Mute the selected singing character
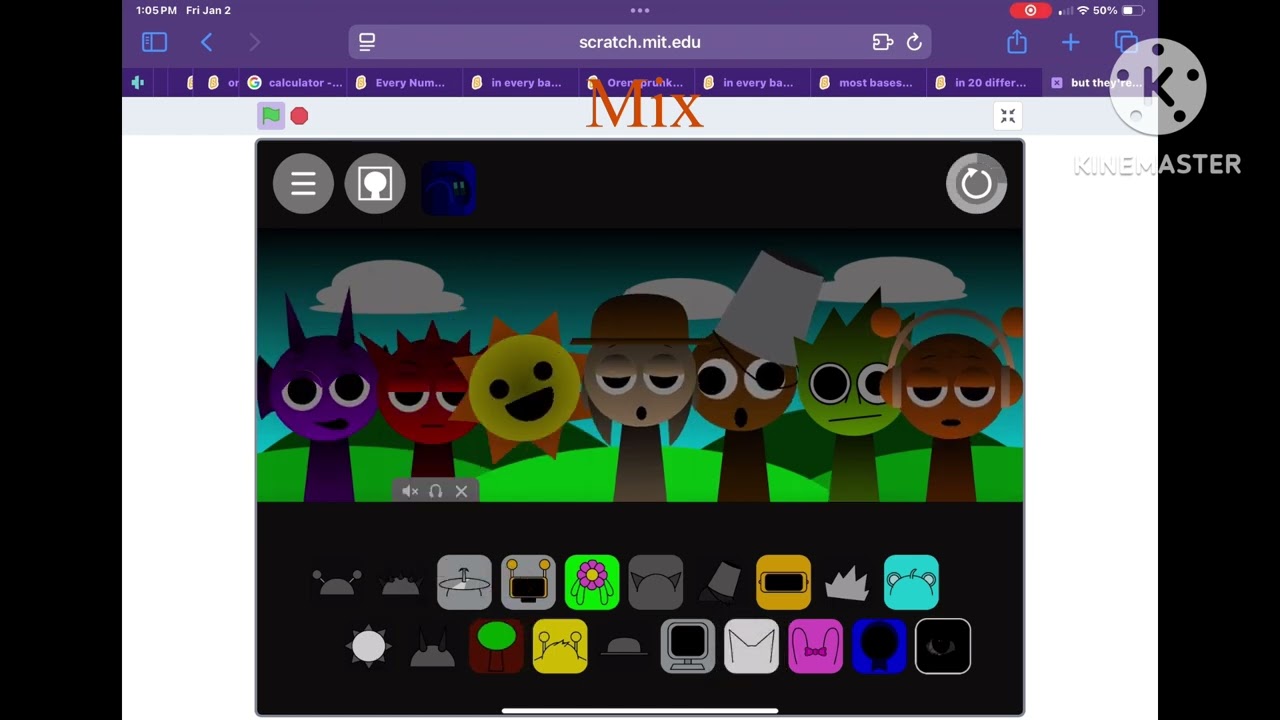 point(410,491)
